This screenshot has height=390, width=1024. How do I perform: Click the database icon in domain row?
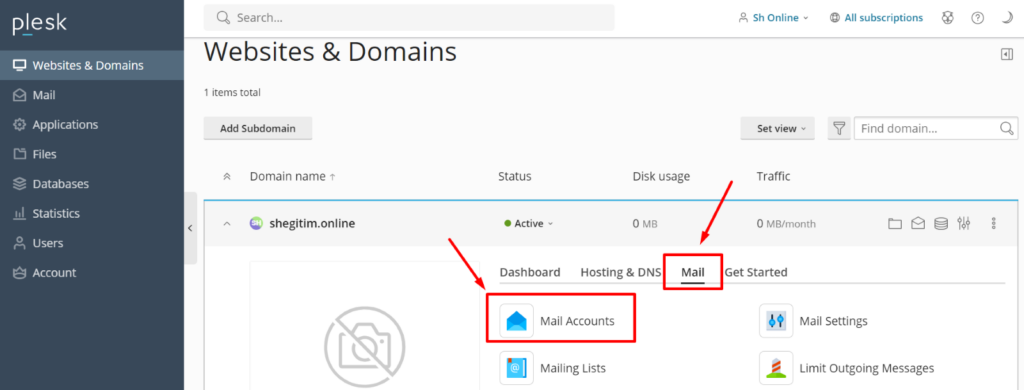(x=940, y=223)
